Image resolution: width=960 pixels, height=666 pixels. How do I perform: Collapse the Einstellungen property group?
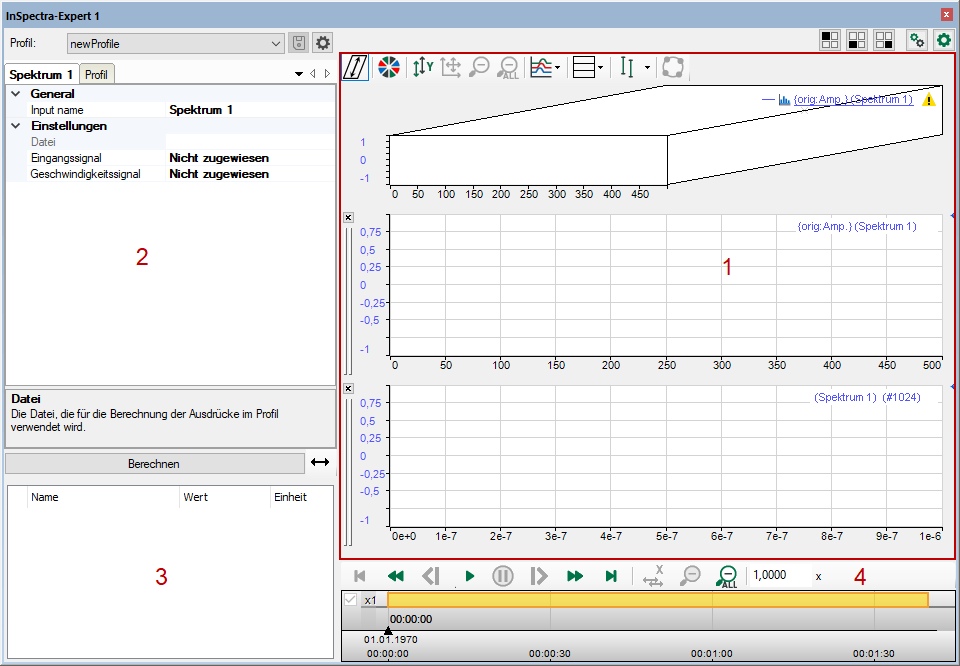pos(15,126)
